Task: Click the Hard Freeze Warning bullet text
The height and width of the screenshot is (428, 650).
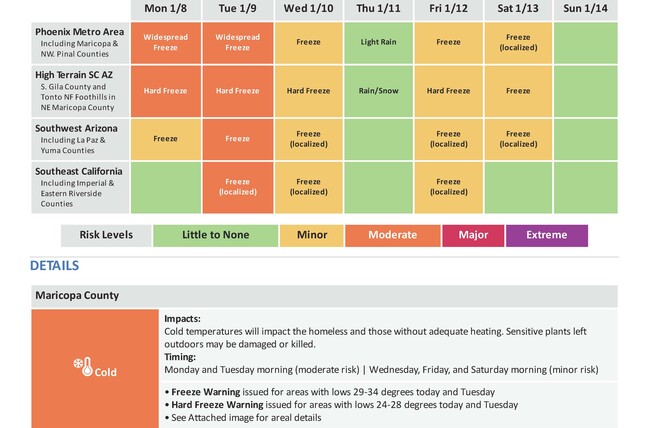Action: 341,405
